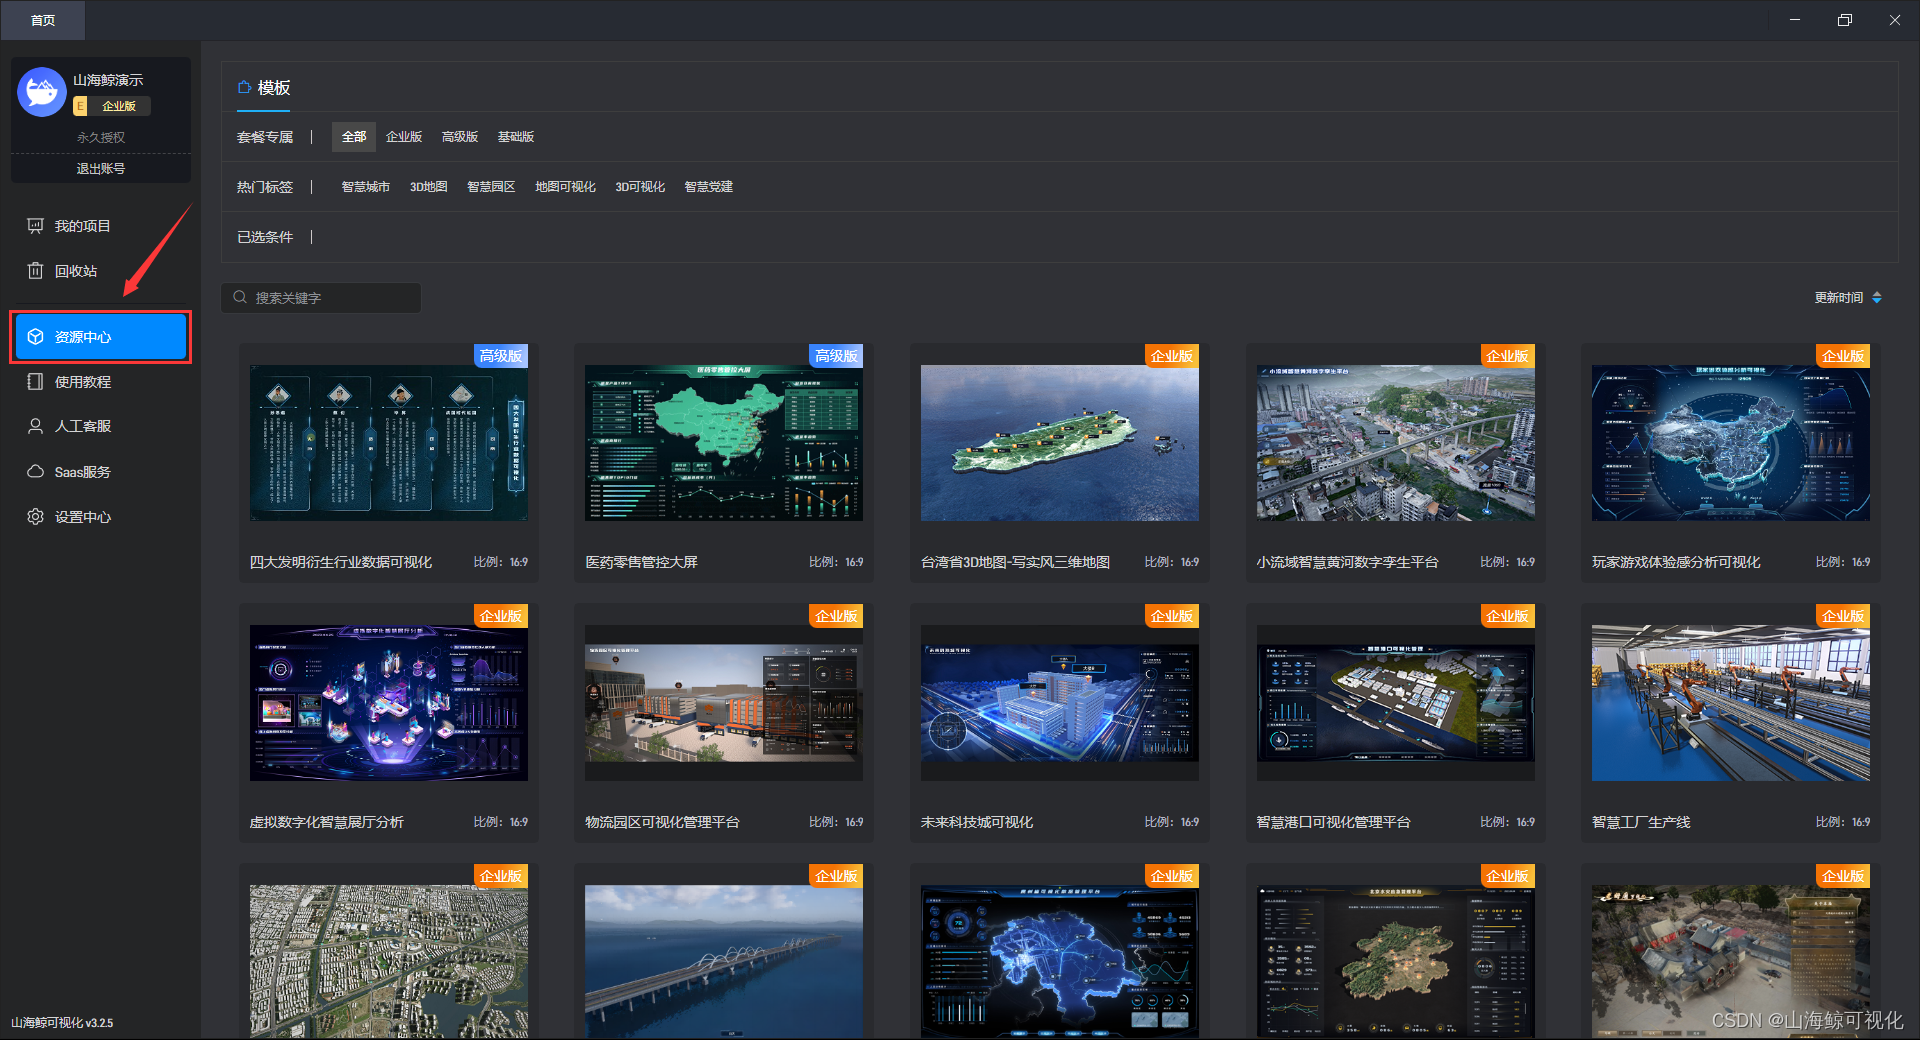Click the 高级版 badge on 医药零售管控大屏

point(836,356)
